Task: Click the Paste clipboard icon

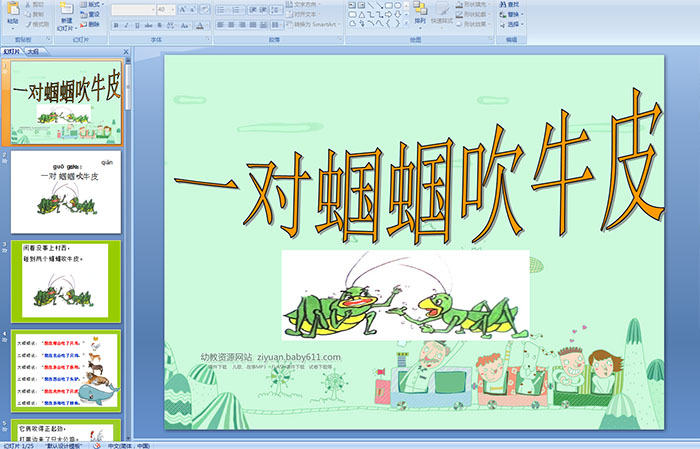Action: pos(13,8)
